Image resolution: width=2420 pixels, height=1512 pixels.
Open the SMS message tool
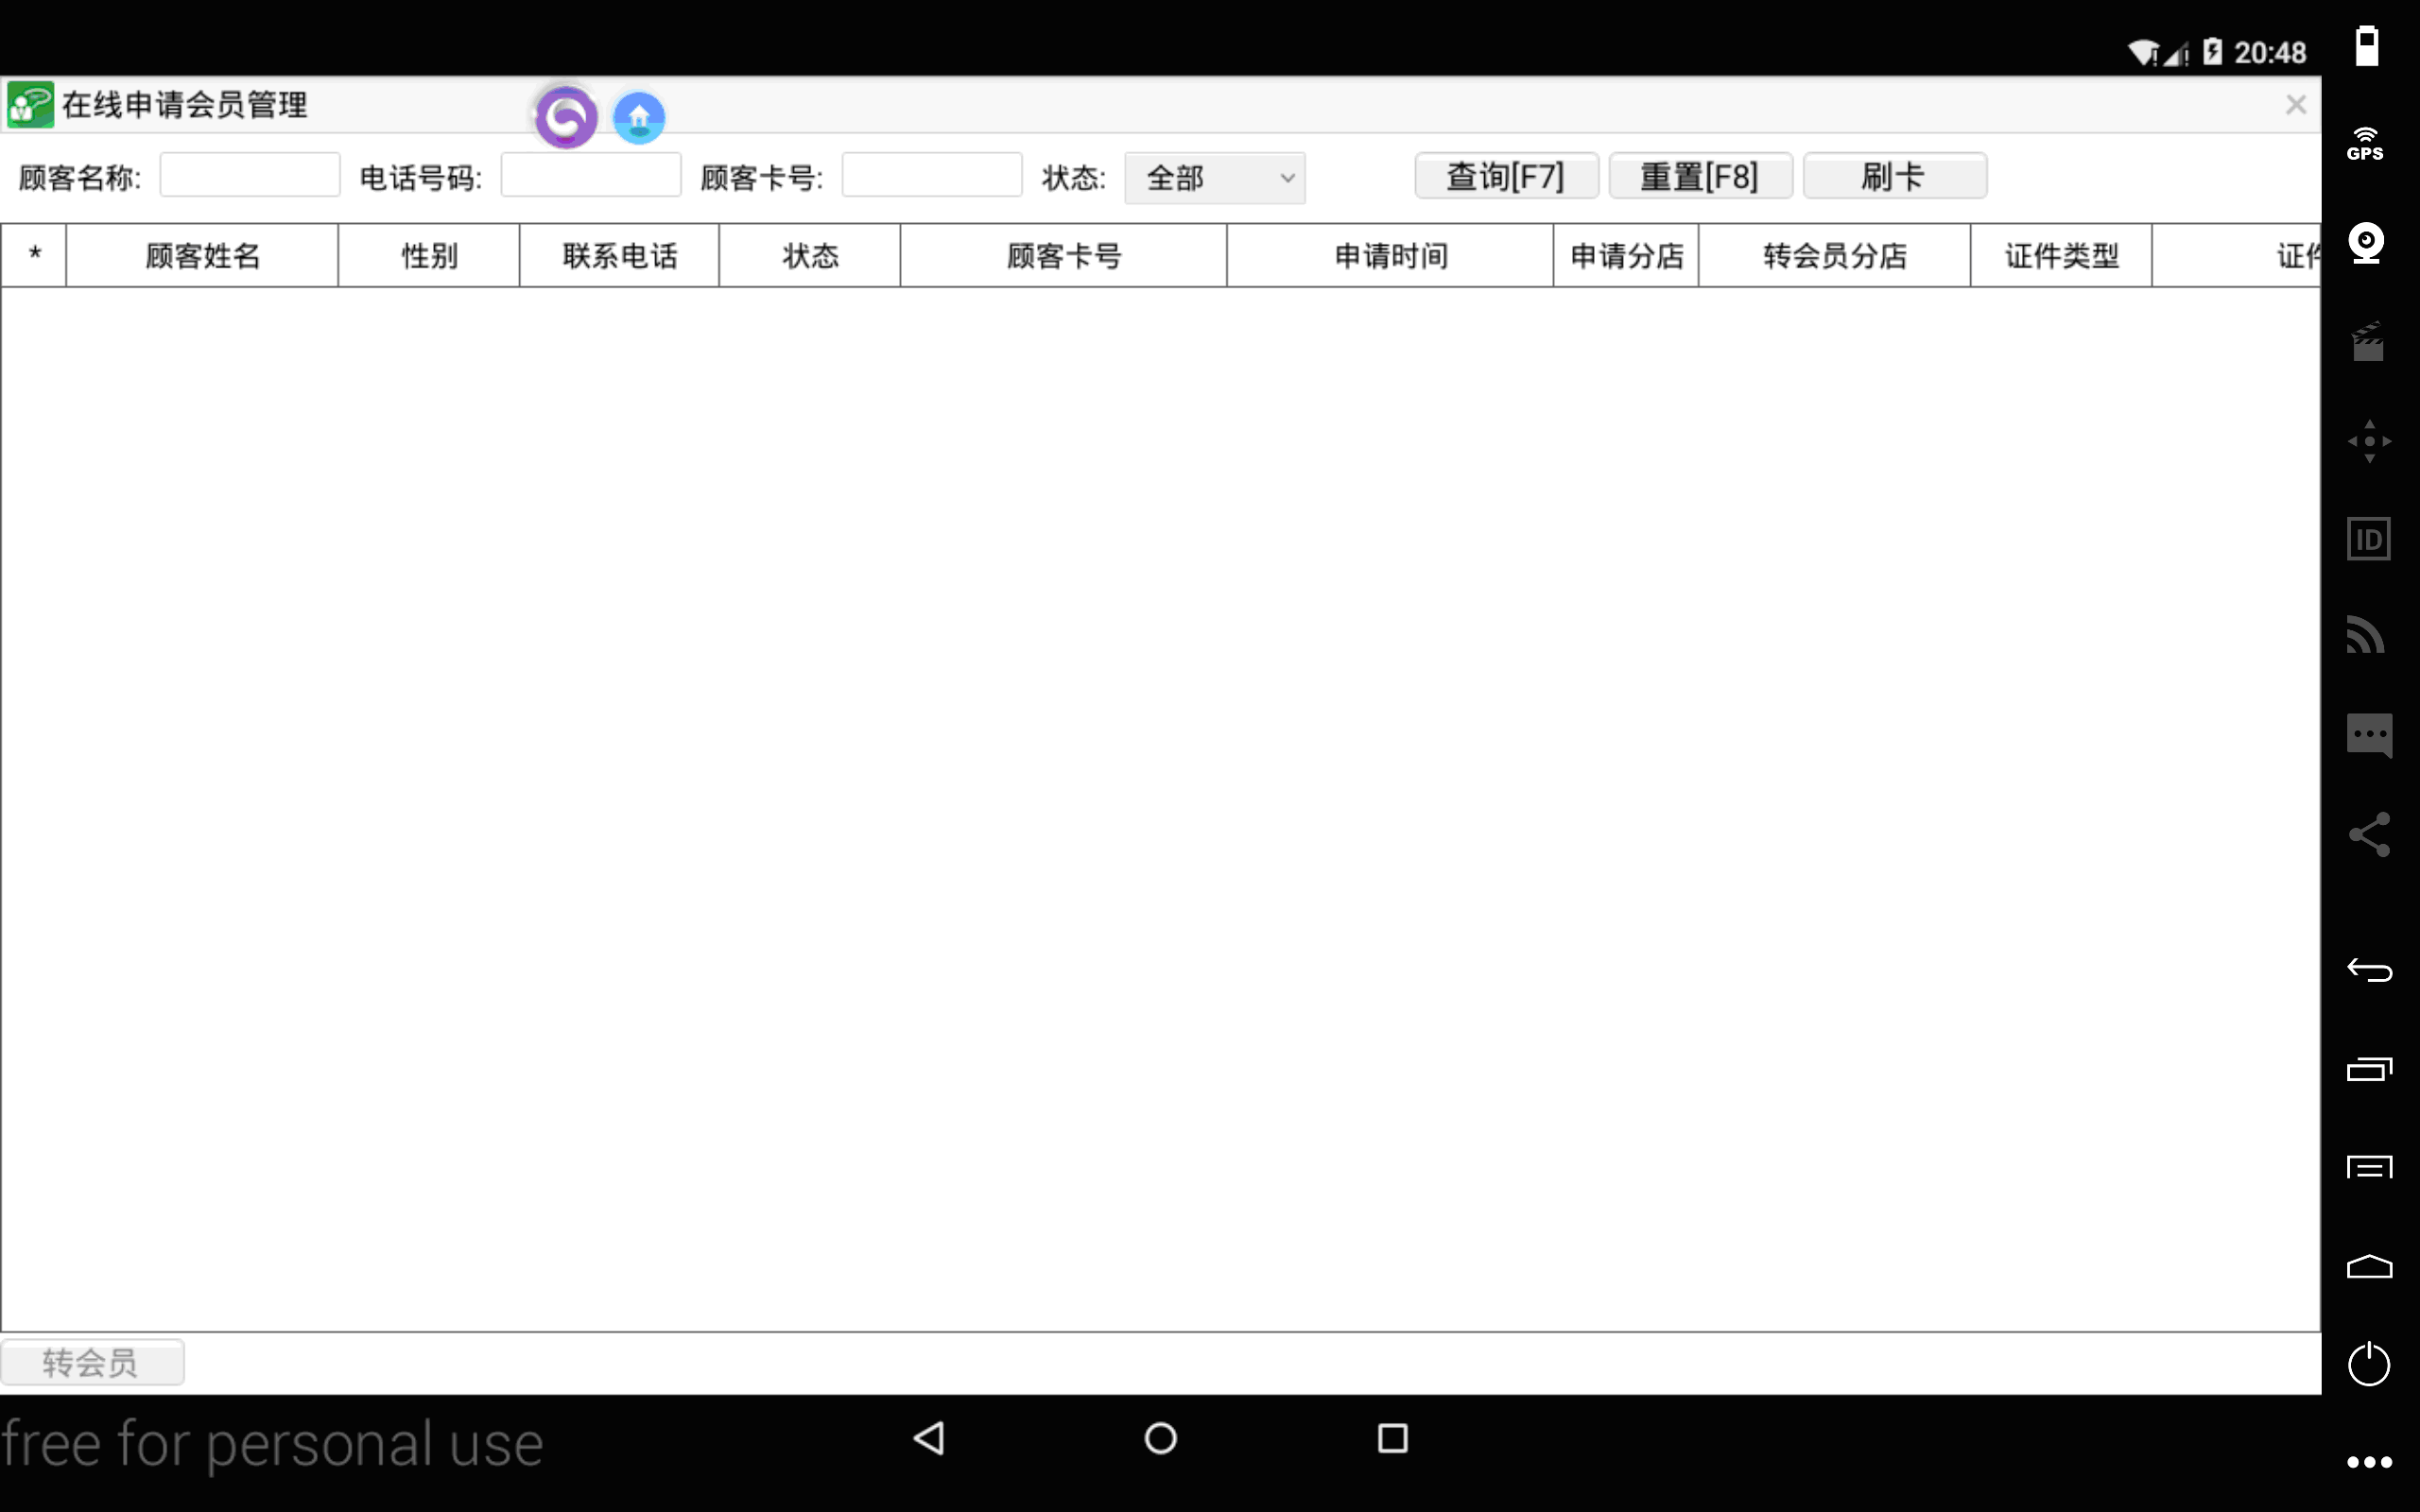click(x=2369, y=736)
